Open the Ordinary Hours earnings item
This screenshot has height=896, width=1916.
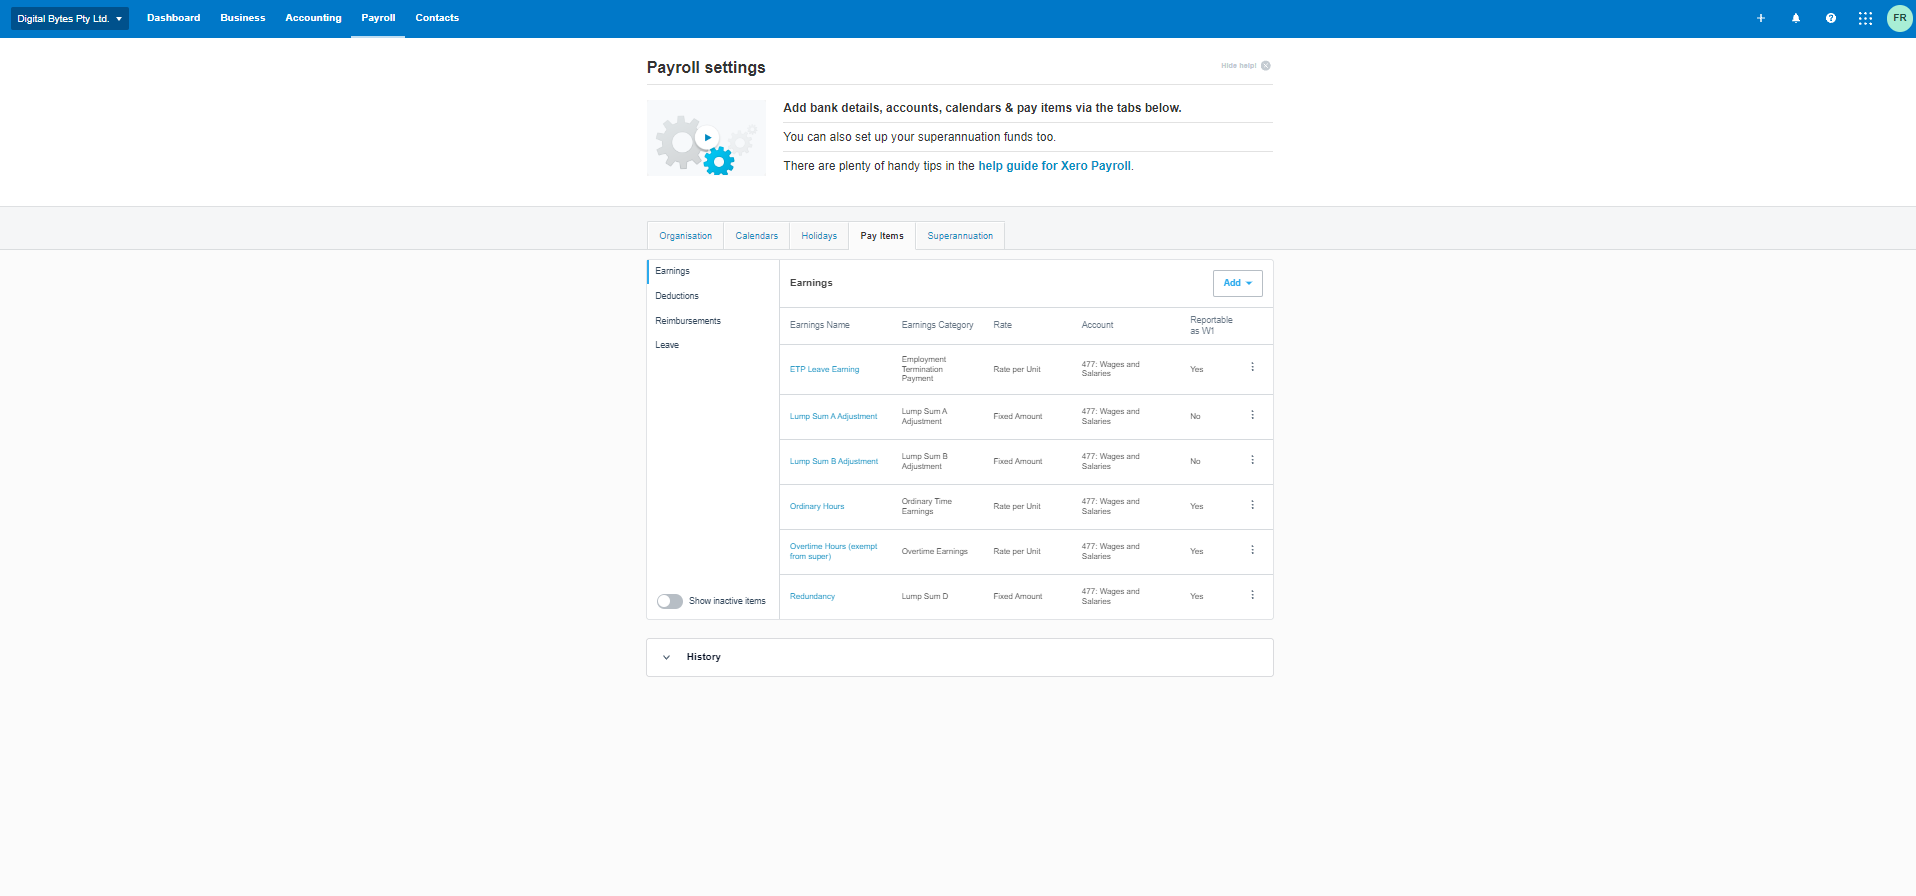click(x=817, y=506)
